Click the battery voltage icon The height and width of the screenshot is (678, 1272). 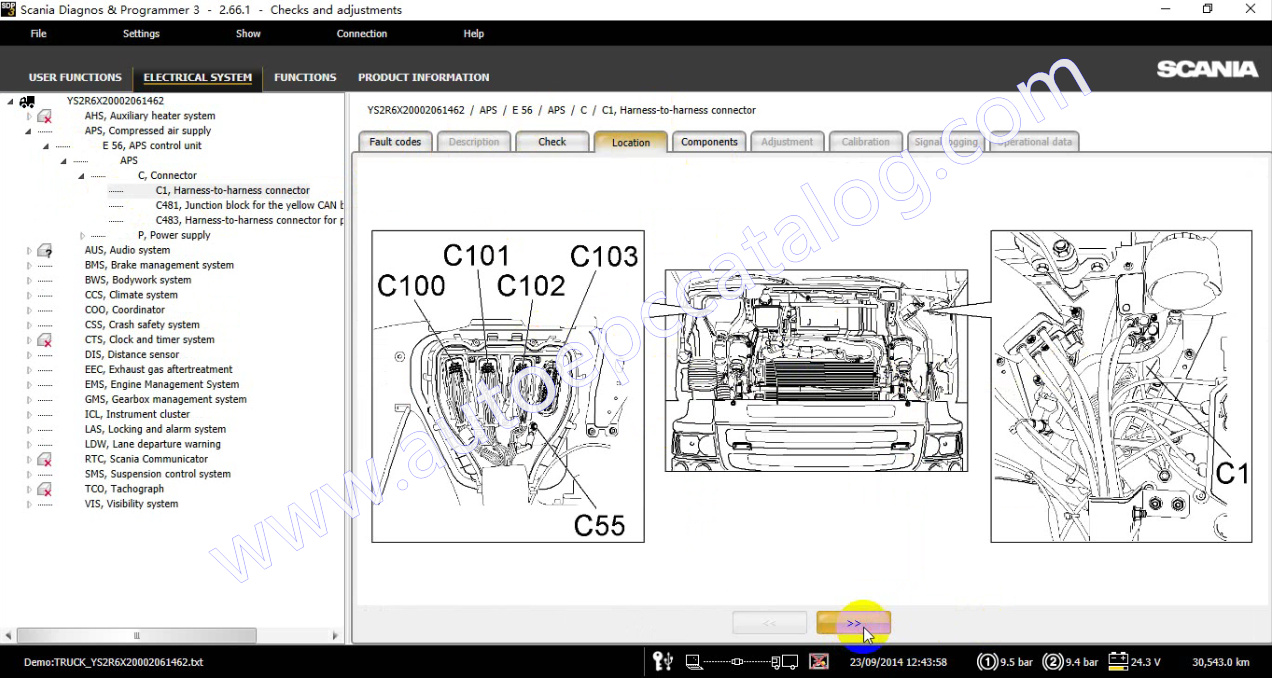click(x=1117, y=661)
